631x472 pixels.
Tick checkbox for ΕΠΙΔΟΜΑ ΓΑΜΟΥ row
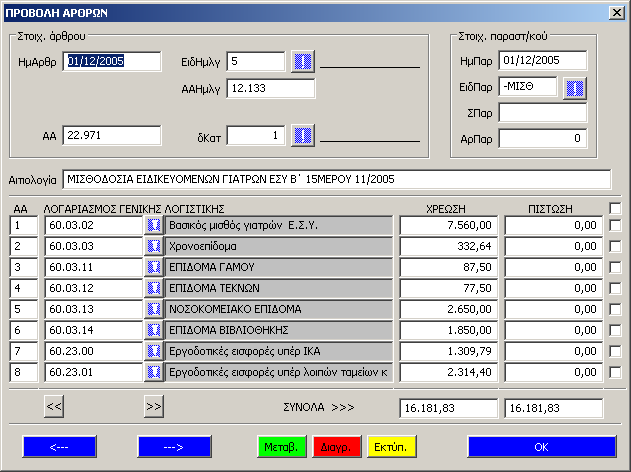[615, 267]
